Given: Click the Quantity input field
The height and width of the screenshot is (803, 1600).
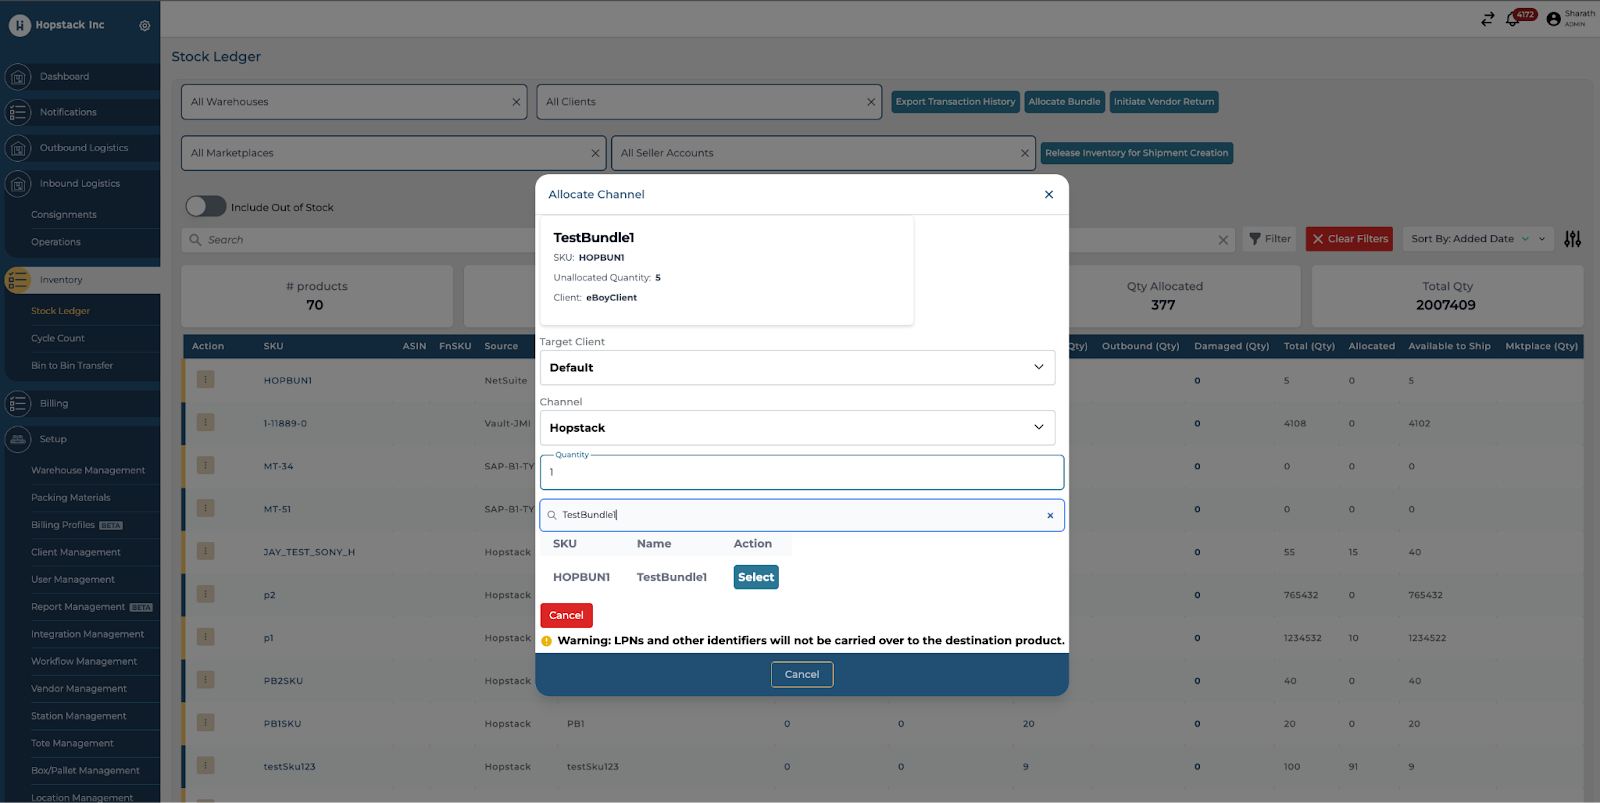Looking at the screenshot, I should pos(801,473).
